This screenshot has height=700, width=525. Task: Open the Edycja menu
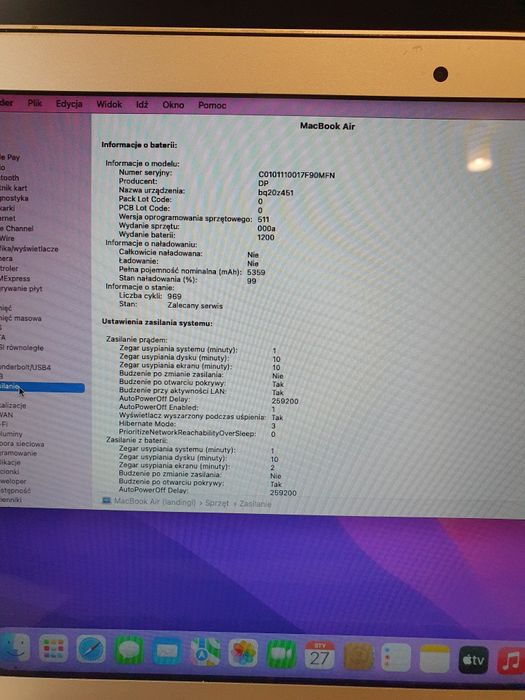(x=69, y=104)
